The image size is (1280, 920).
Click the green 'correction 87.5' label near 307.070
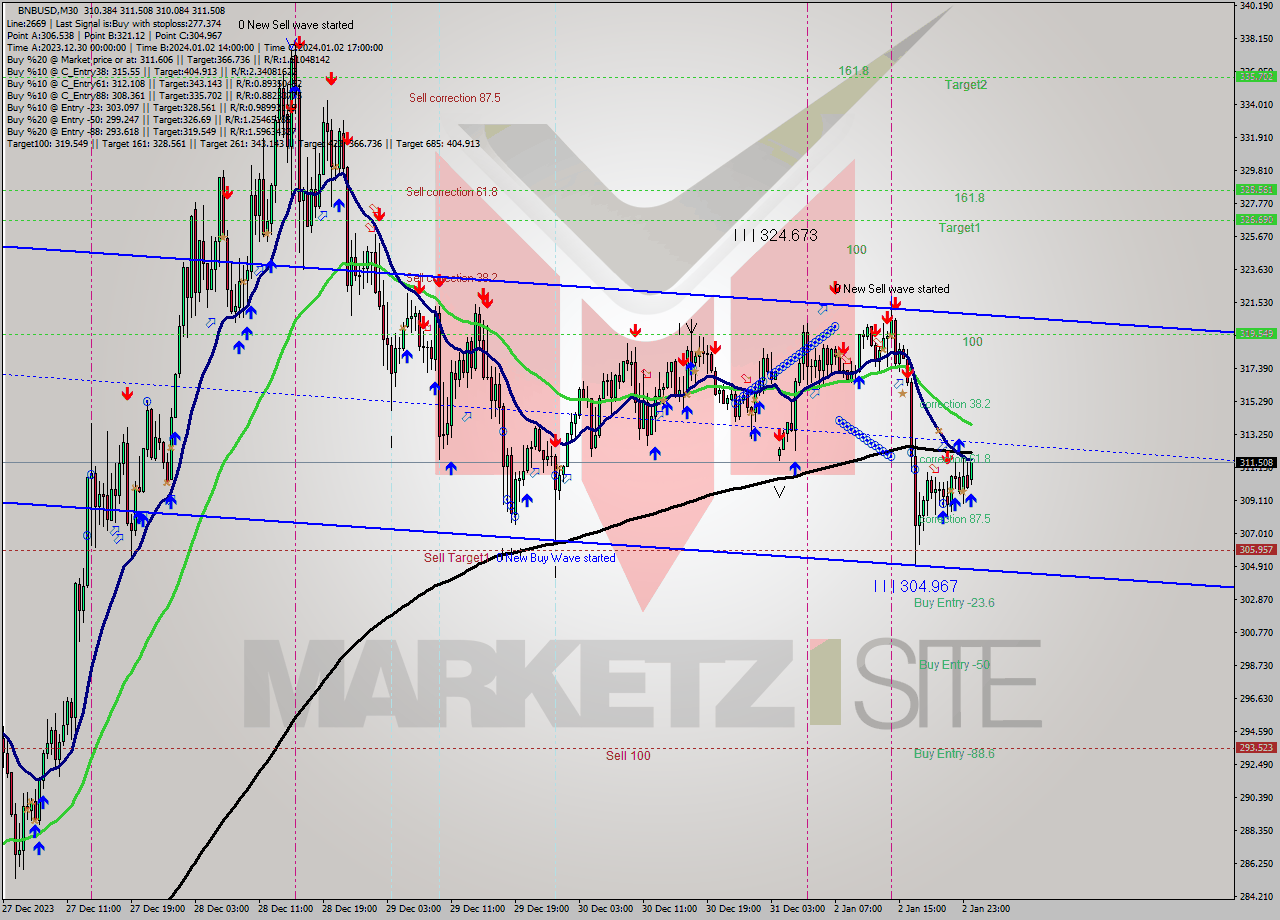[x=955, y=519]
